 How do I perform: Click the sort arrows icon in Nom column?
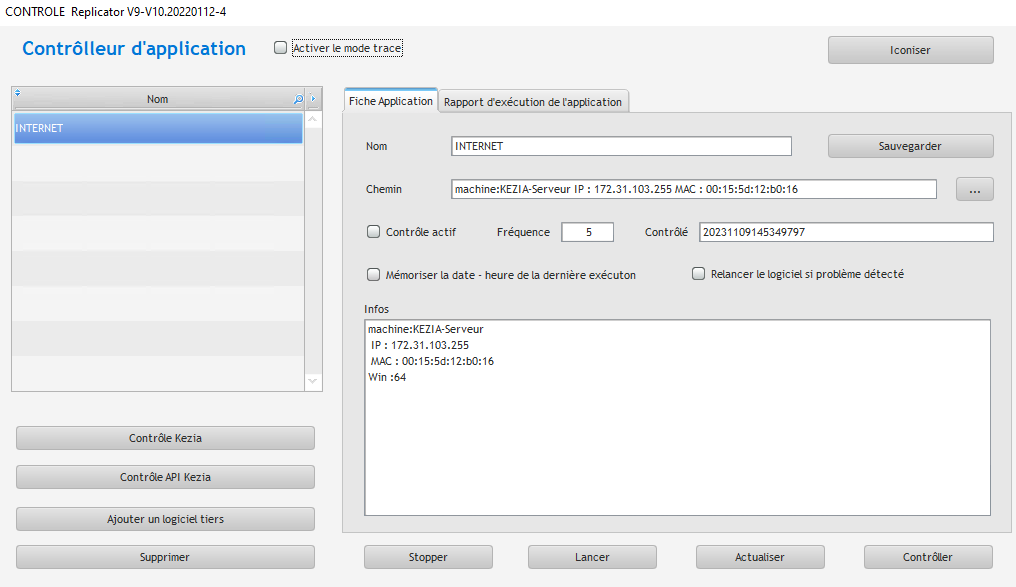coord(17,93)
